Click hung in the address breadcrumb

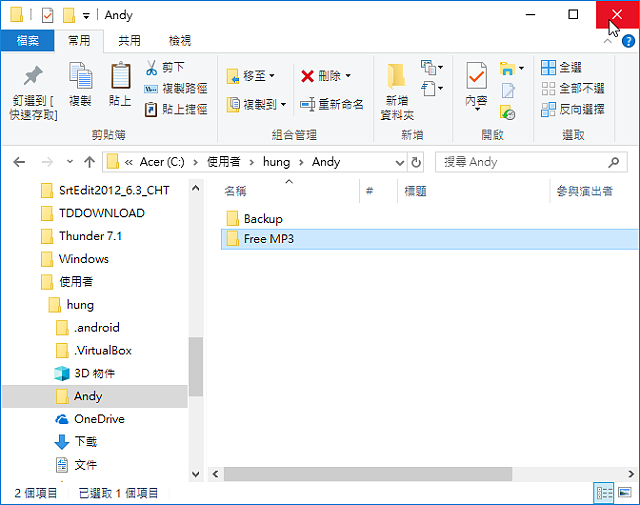pos(276,162)
